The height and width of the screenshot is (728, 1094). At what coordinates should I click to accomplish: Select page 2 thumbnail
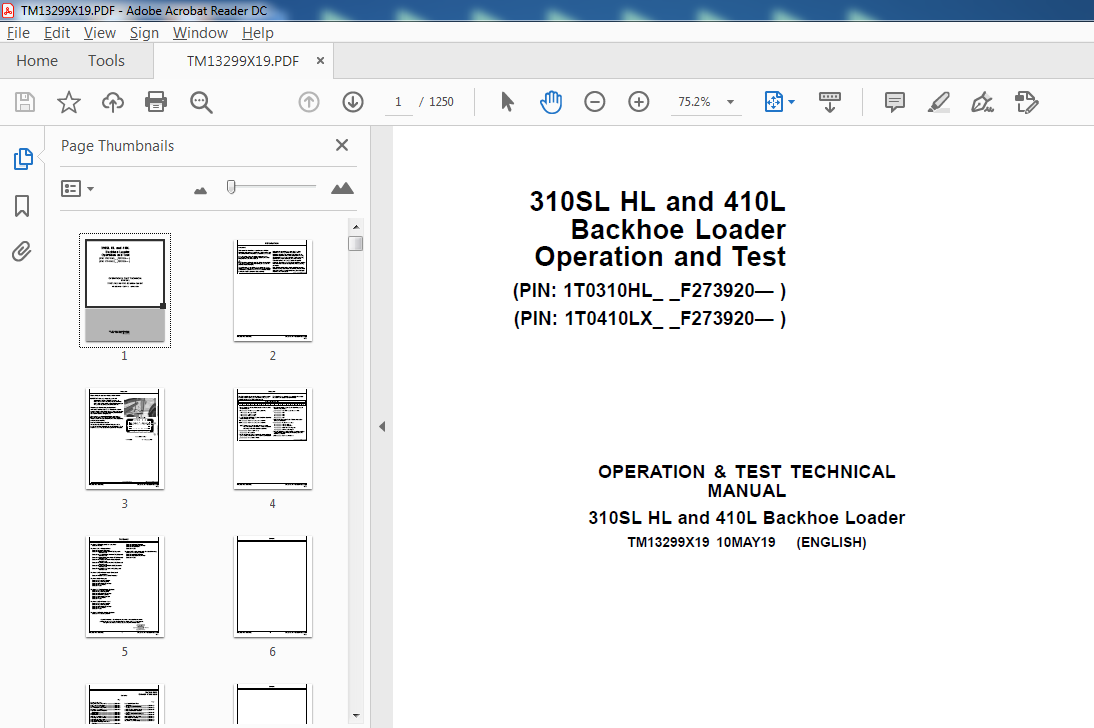point(272,290)
